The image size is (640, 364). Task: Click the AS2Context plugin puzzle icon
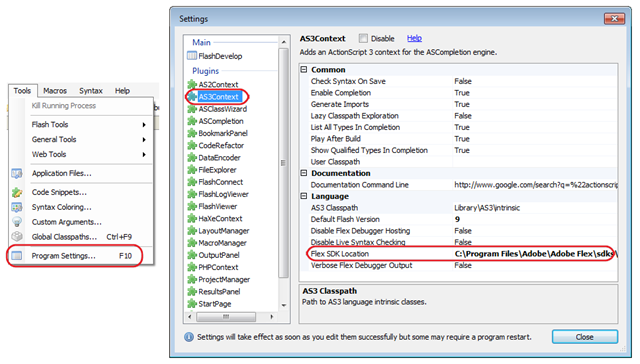click(x=192, y=84)
